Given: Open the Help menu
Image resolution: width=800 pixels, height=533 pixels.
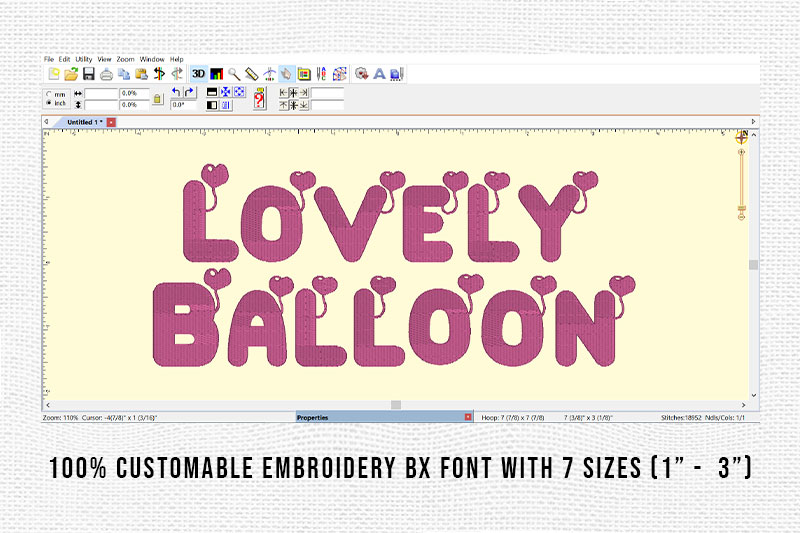Looking at the screenshot, I should tap(177, 59).
